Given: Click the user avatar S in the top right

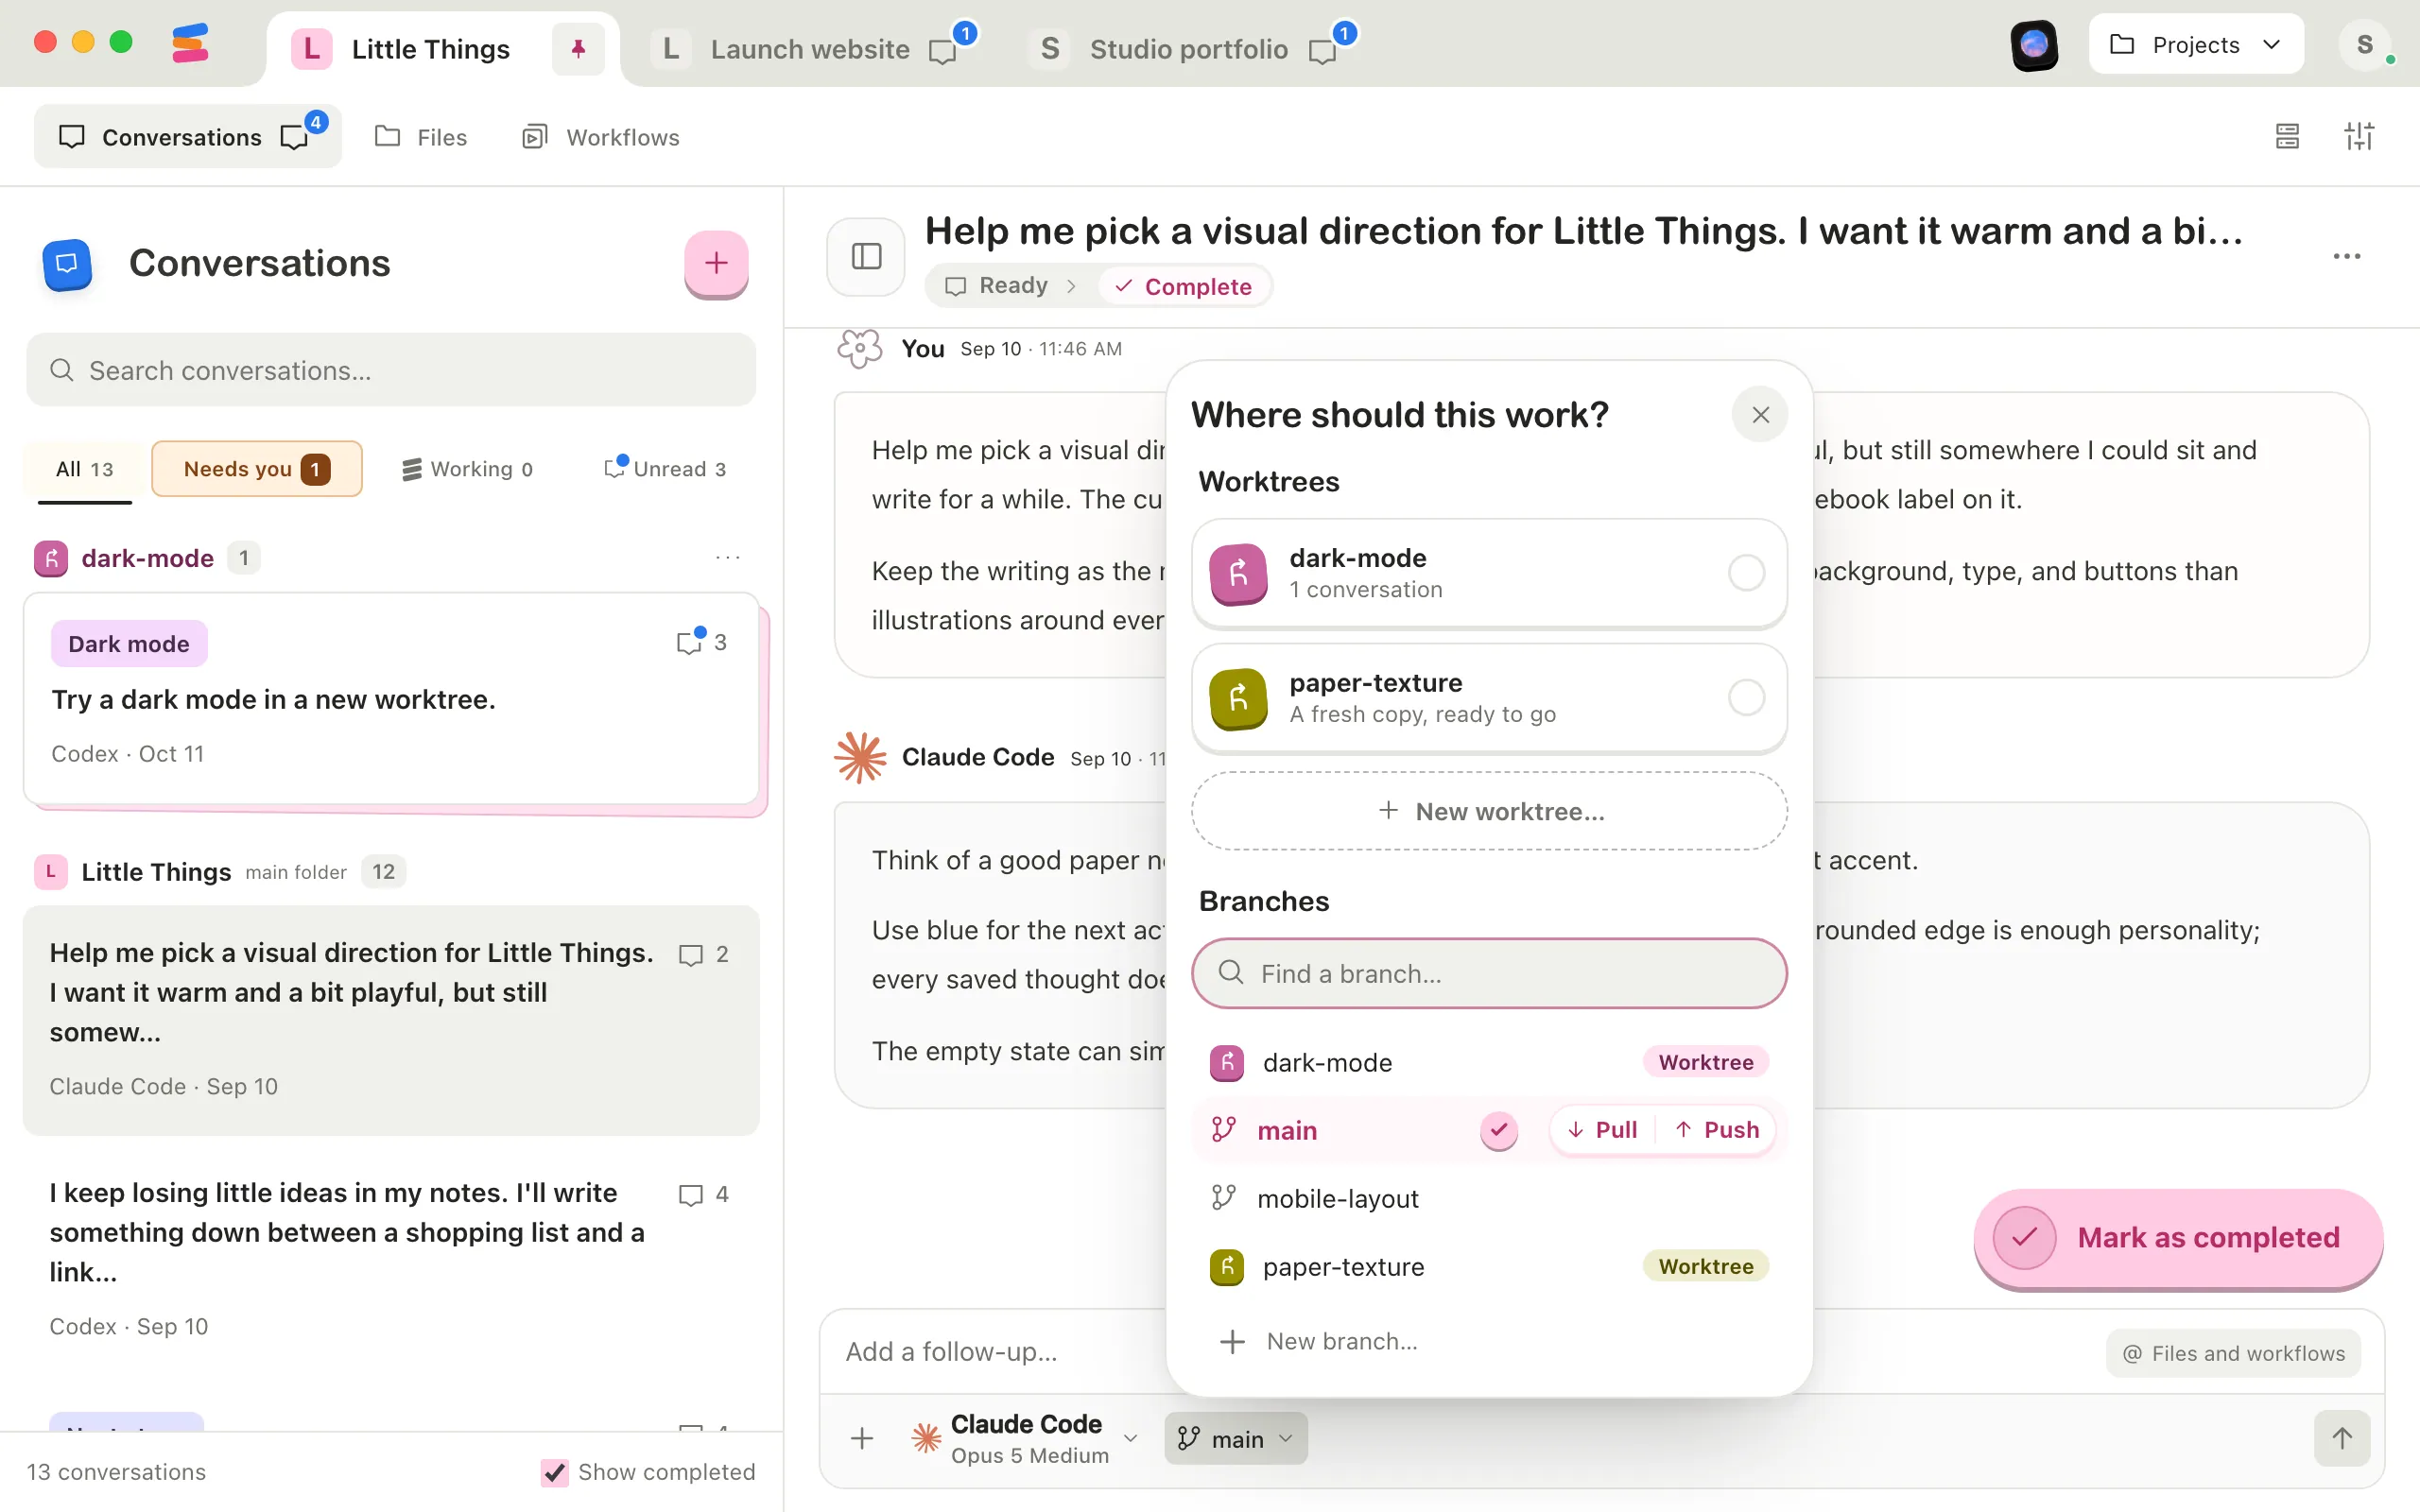Looking at the screenshot, I should (2364, 45).
